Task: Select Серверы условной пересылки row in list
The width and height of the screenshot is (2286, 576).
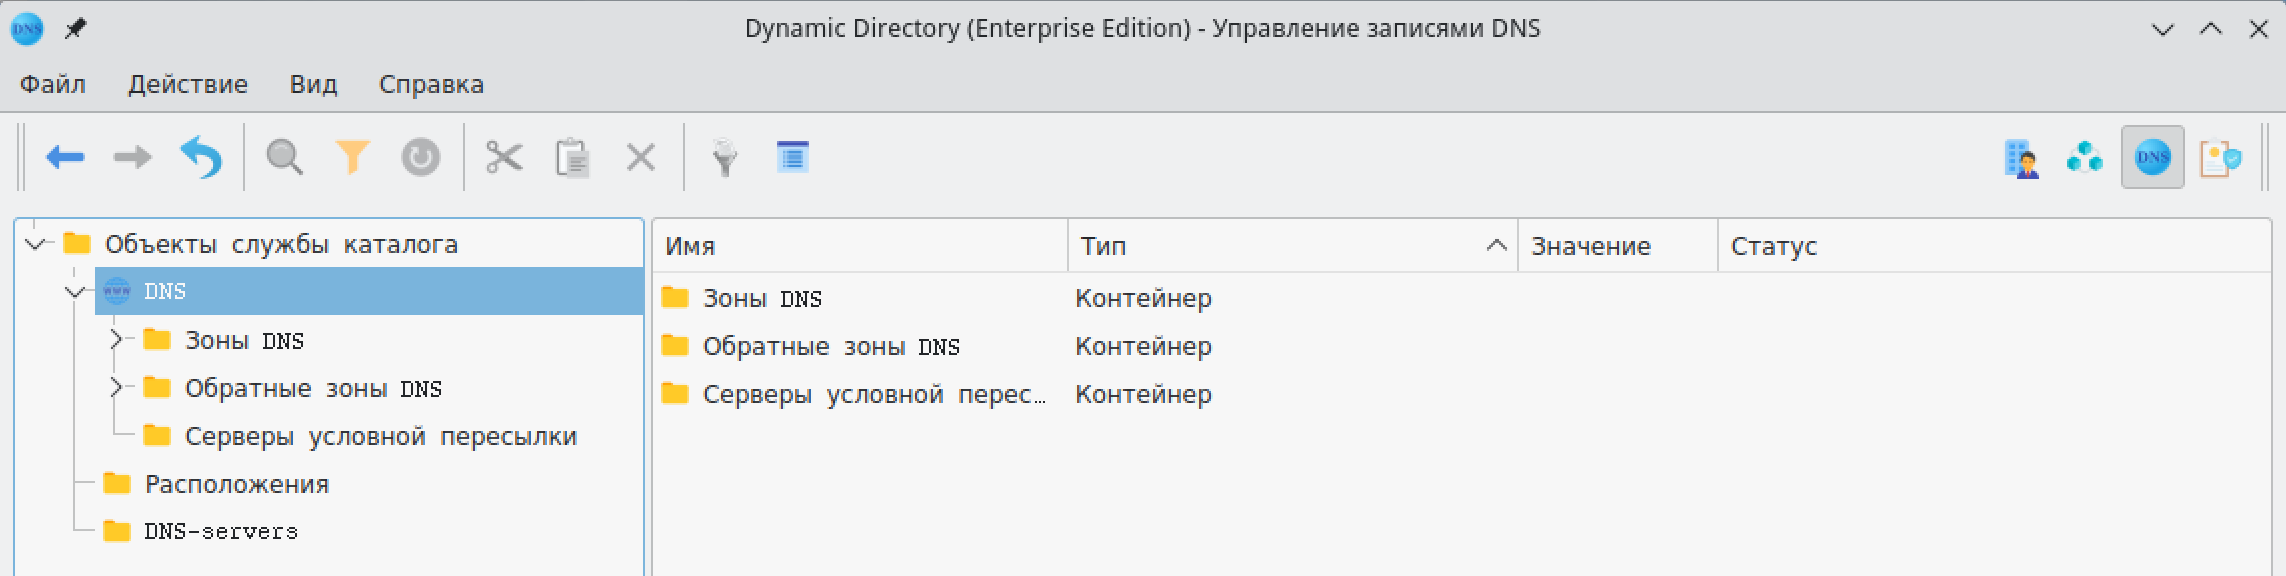Action: [x=873, y=395]
